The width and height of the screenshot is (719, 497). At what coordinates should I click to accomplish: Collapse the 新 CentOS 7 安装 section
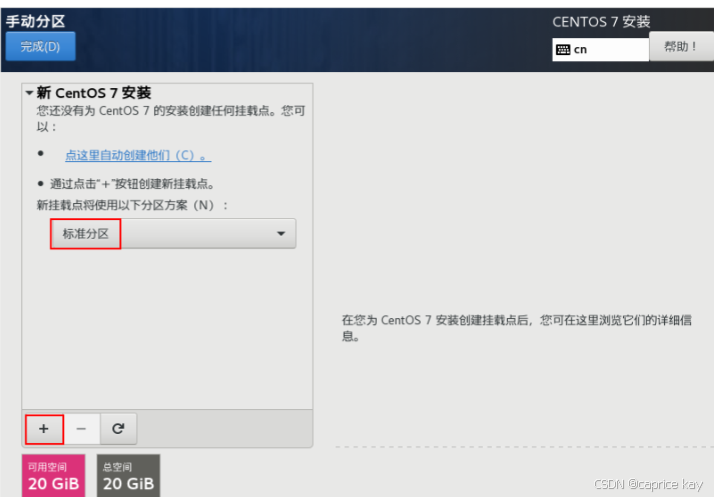pos(29,93)
